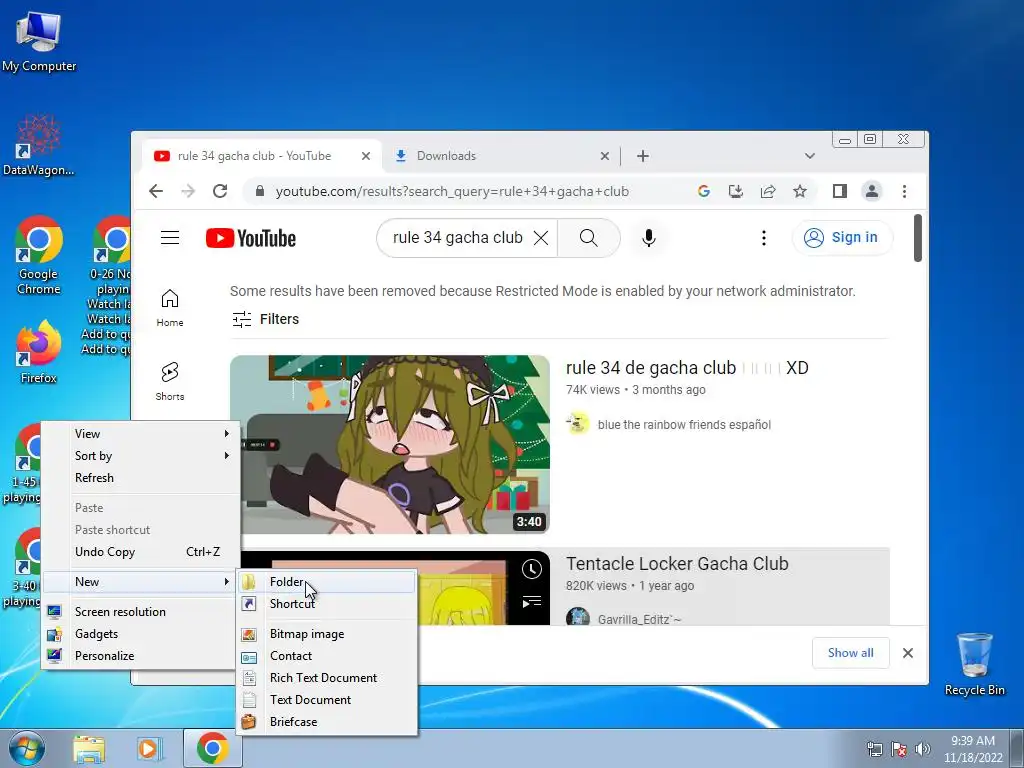This screenshot has width=1024, height=768.
Task: Launch Google Chrome desktop shortcut
Action: (39, 255)
